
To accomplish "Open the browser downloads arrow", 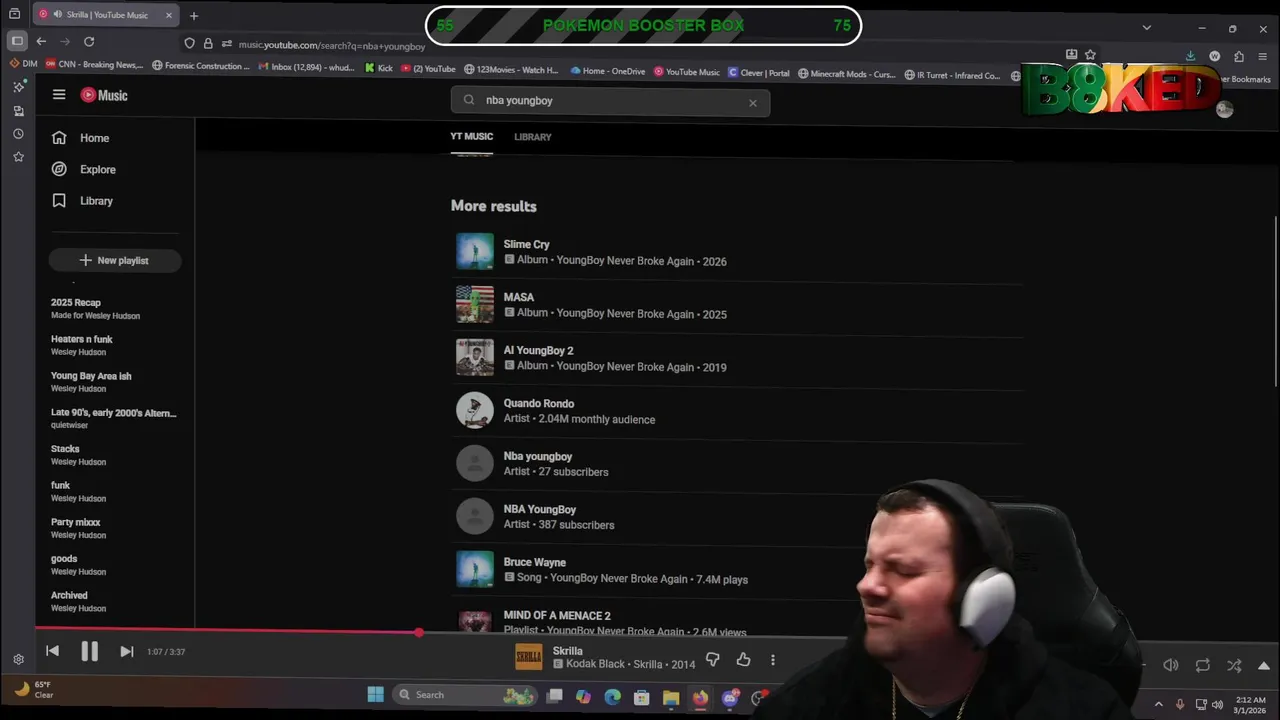I will tap(1190, 56).
